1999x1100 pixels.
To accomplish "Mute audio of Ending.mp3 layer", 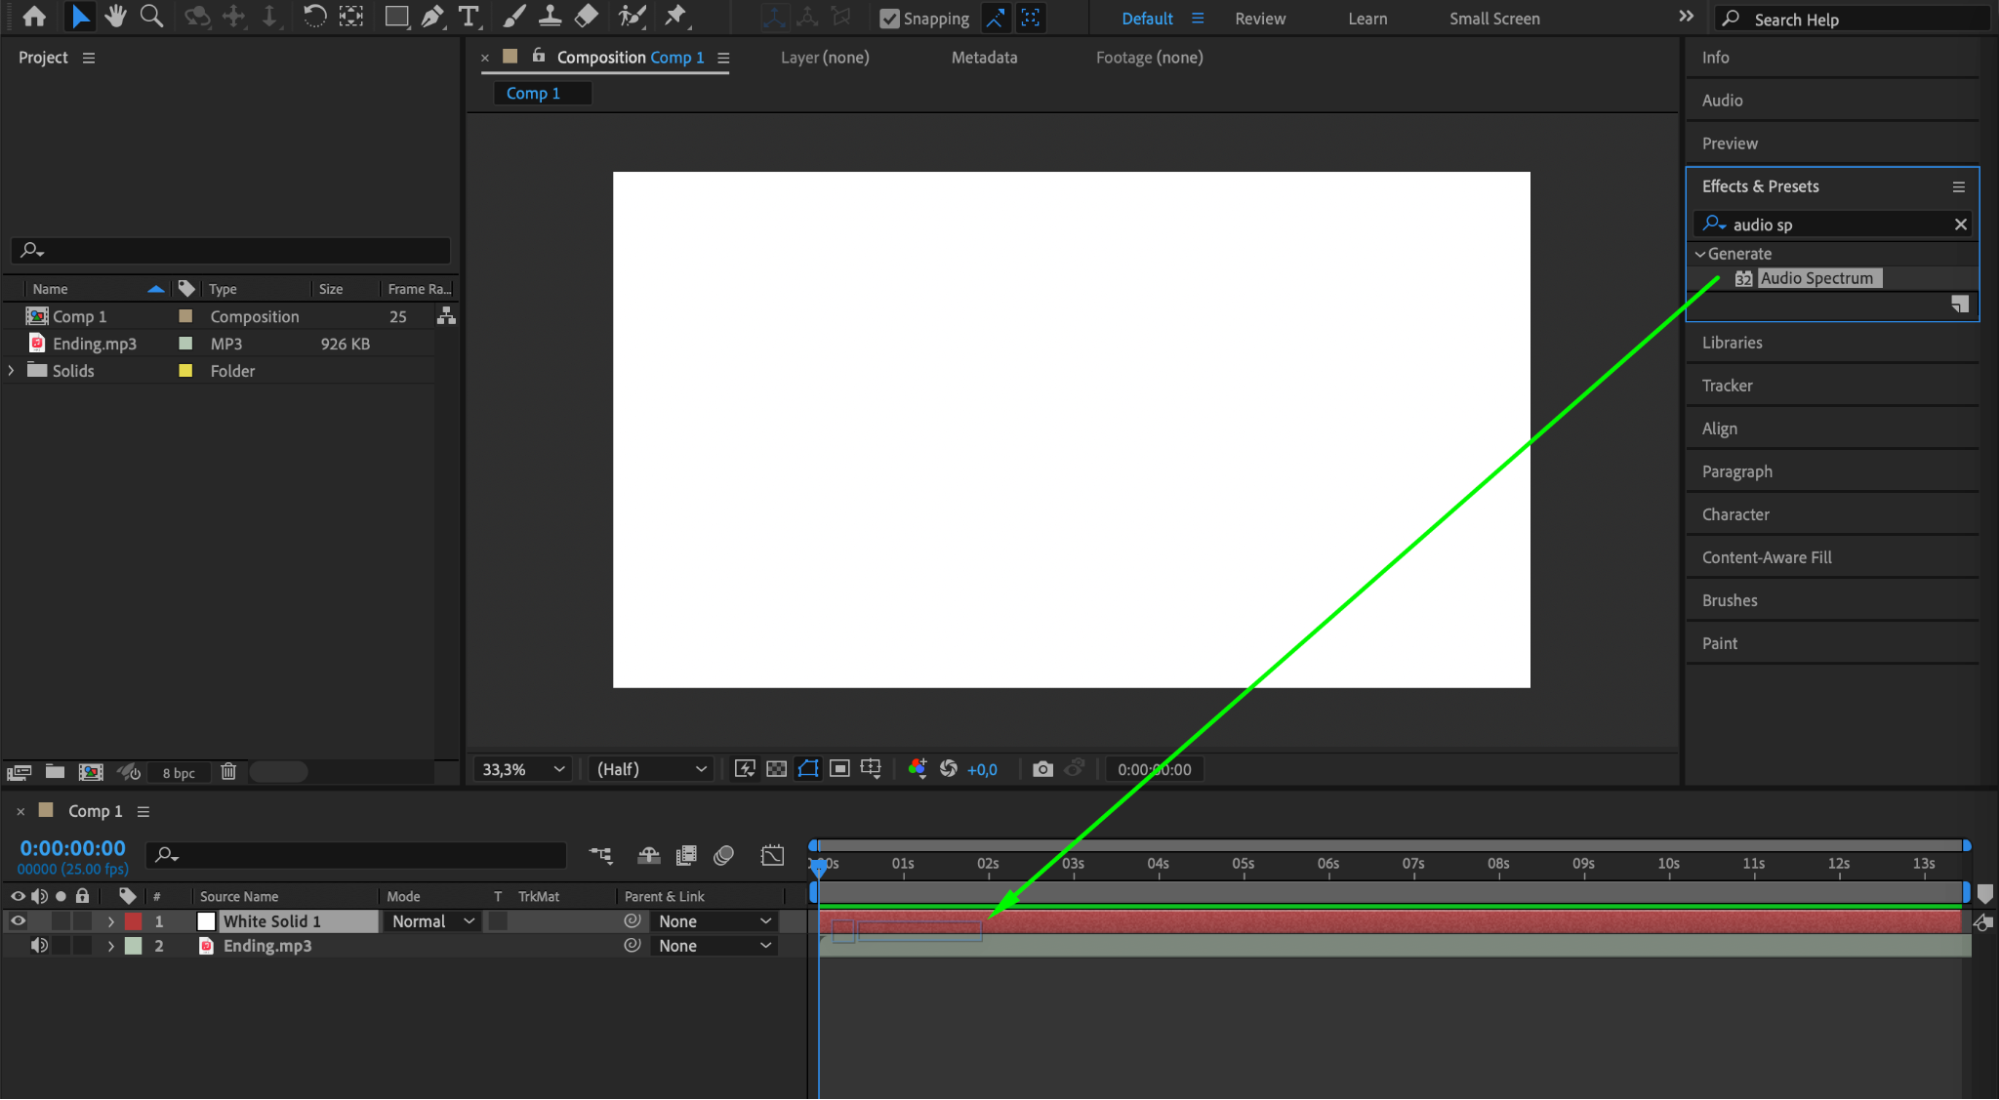I will coord(39,946).
